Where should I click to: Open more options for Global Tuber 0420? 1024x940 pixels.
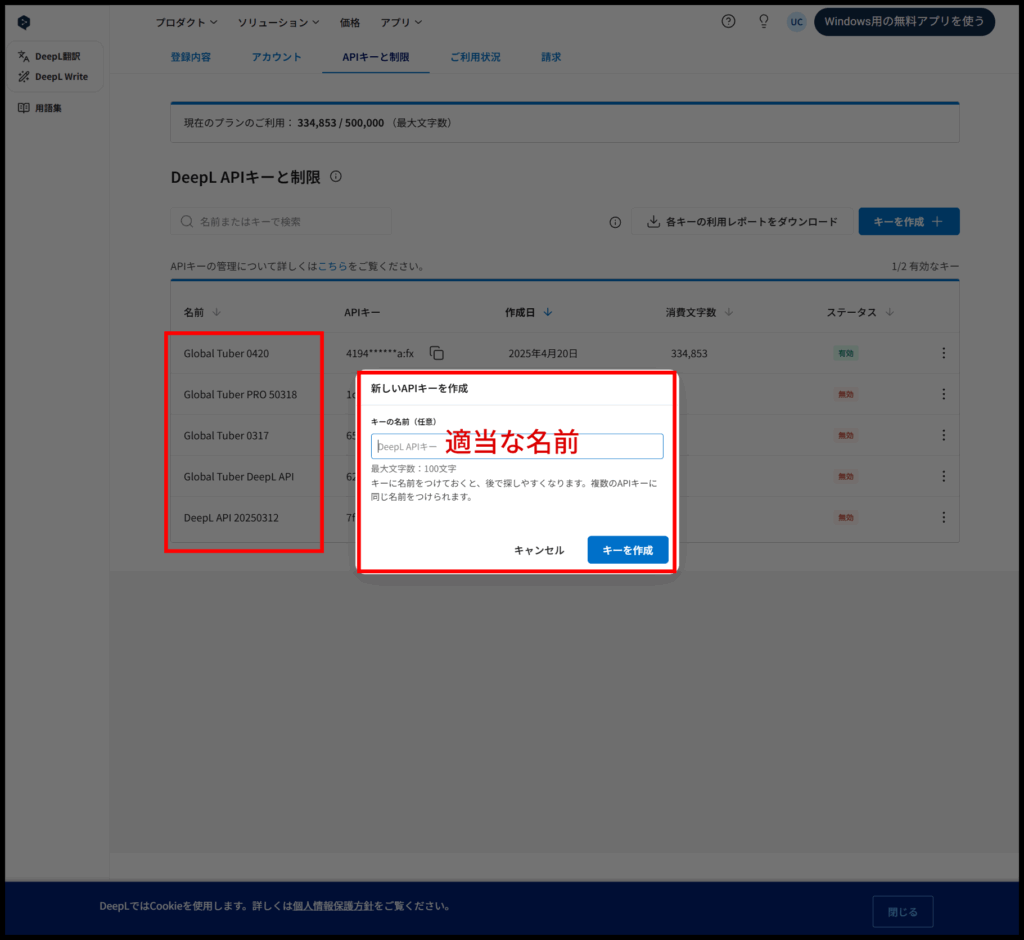(x=944, y=353)
